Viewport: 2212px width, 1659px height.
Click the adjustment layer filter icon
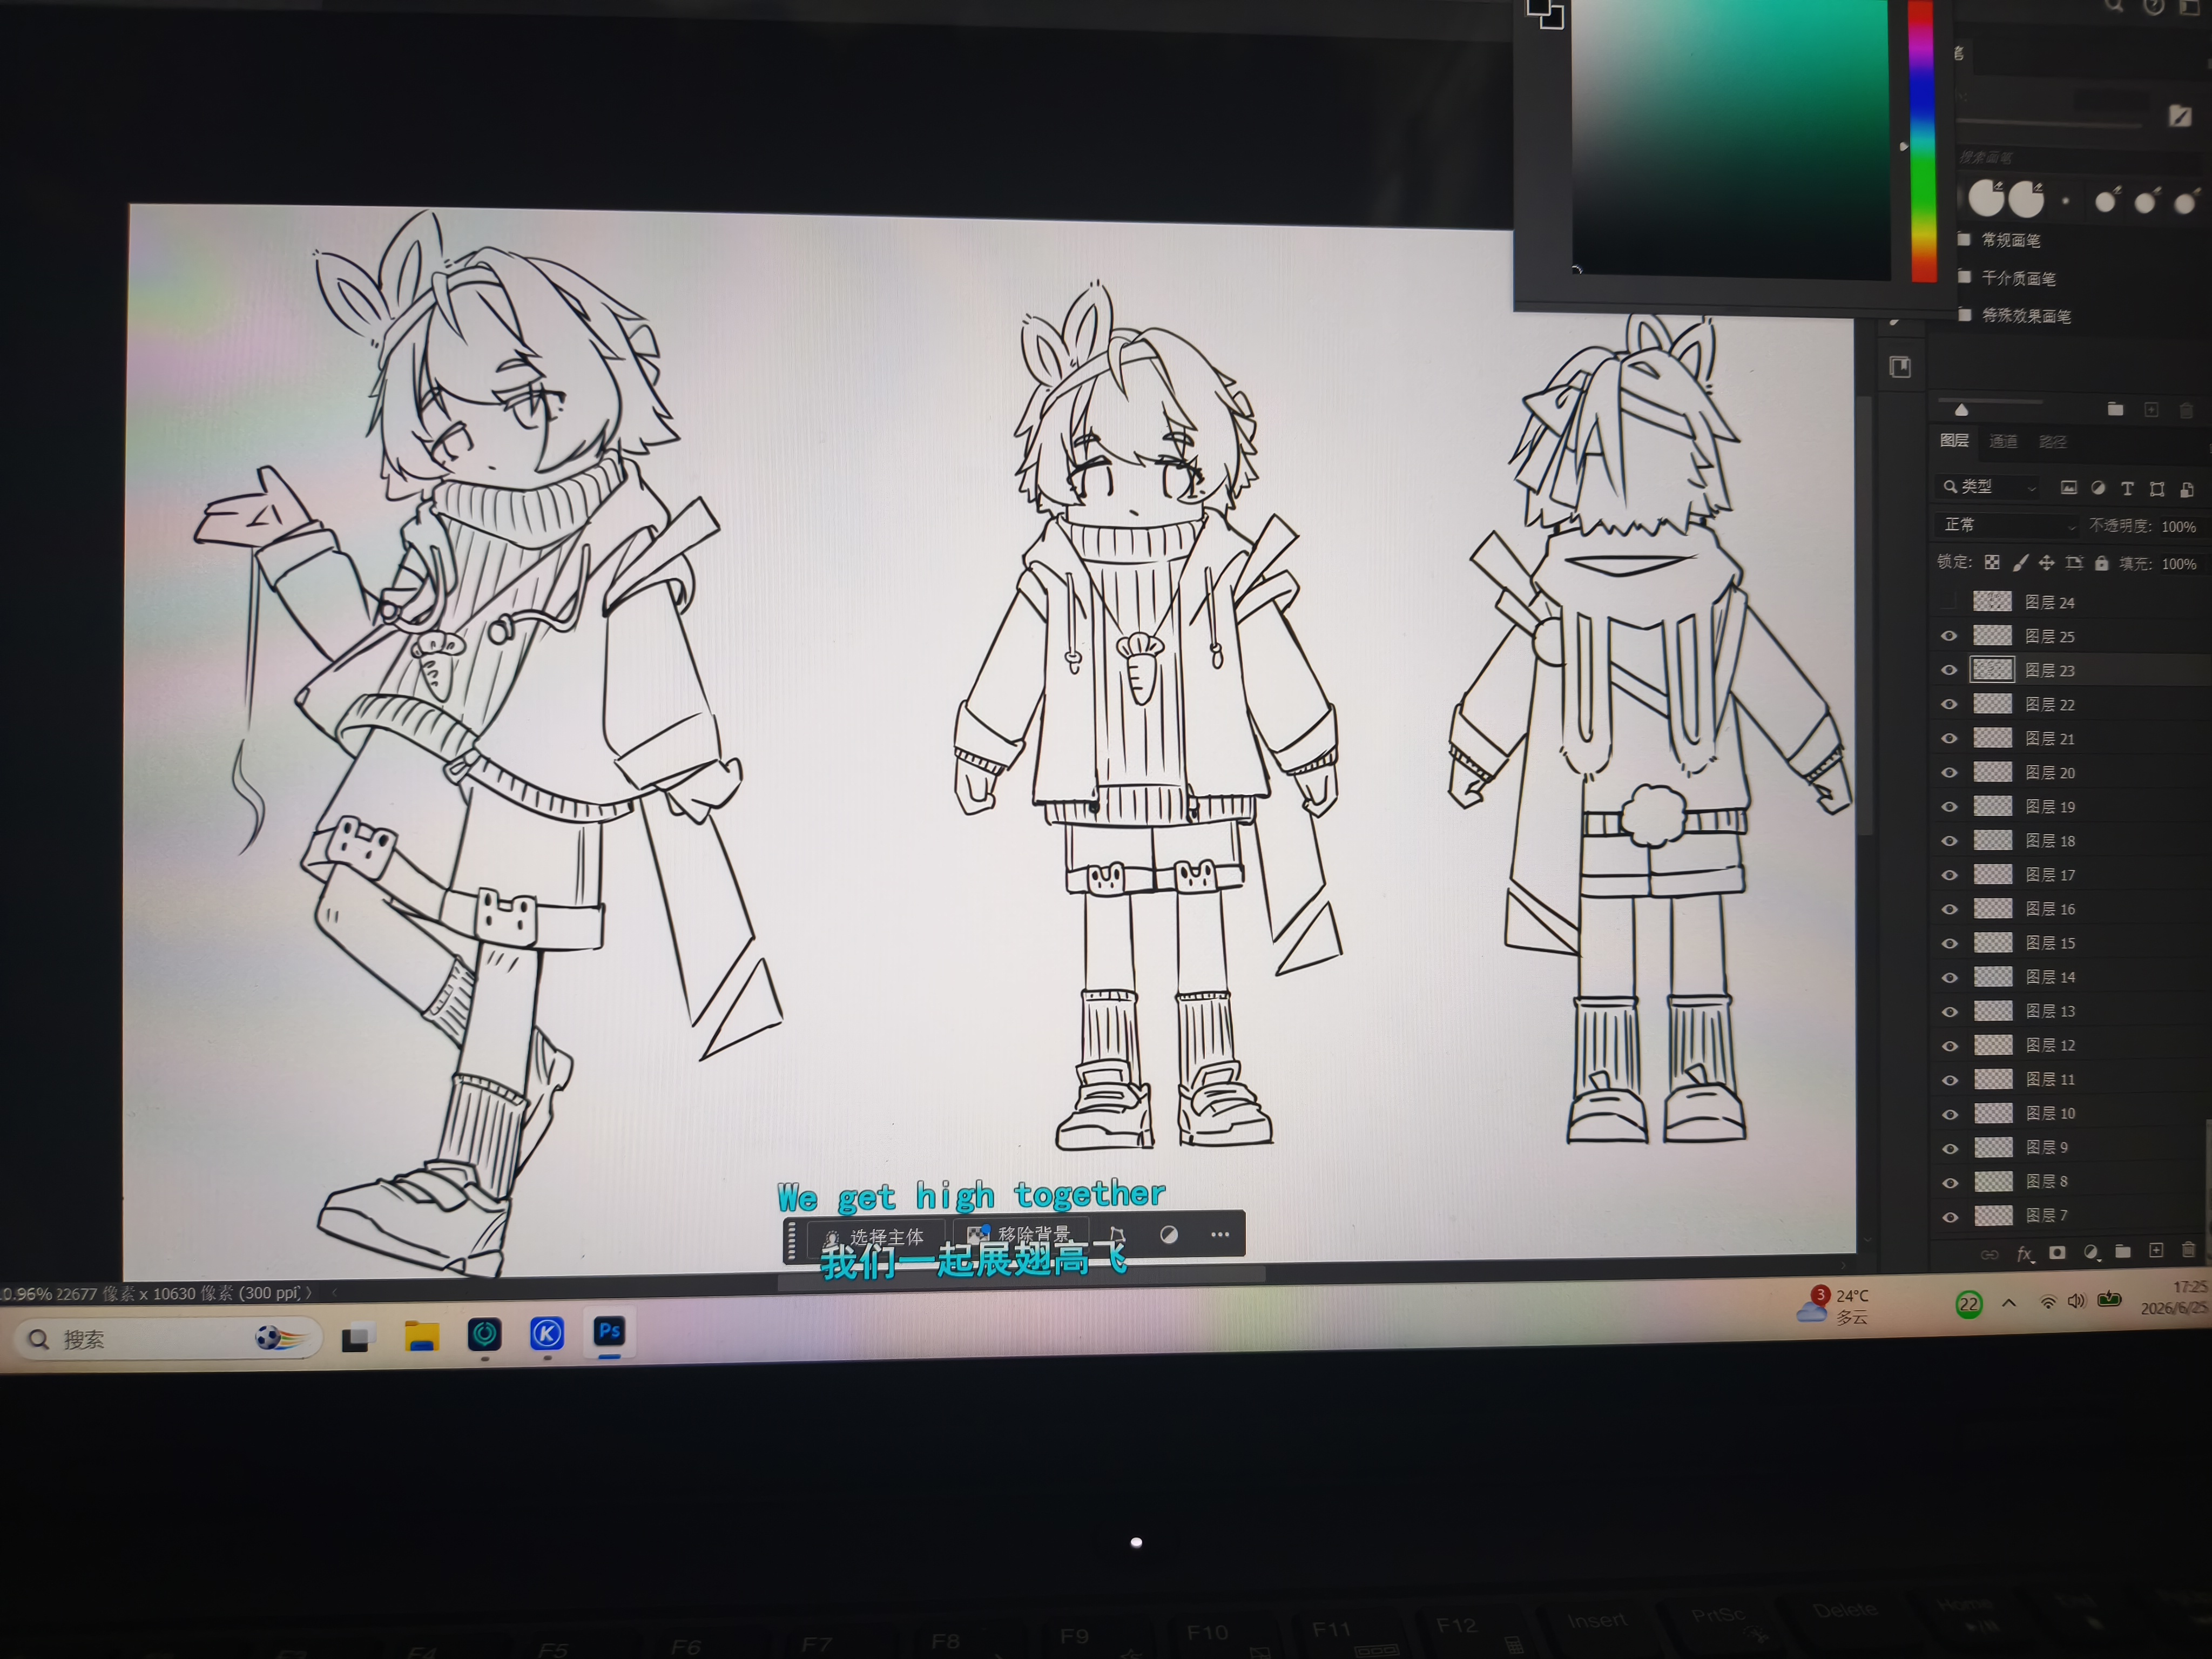2098,488
